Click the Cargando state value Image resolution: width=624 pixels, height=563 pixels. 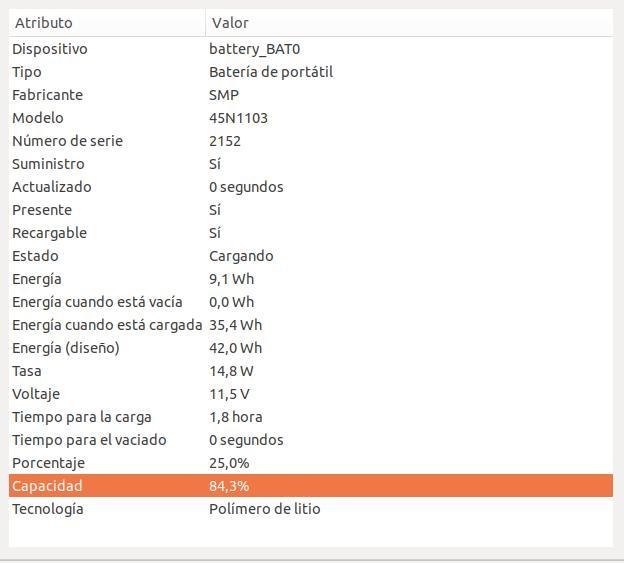(x=241, y=256)
